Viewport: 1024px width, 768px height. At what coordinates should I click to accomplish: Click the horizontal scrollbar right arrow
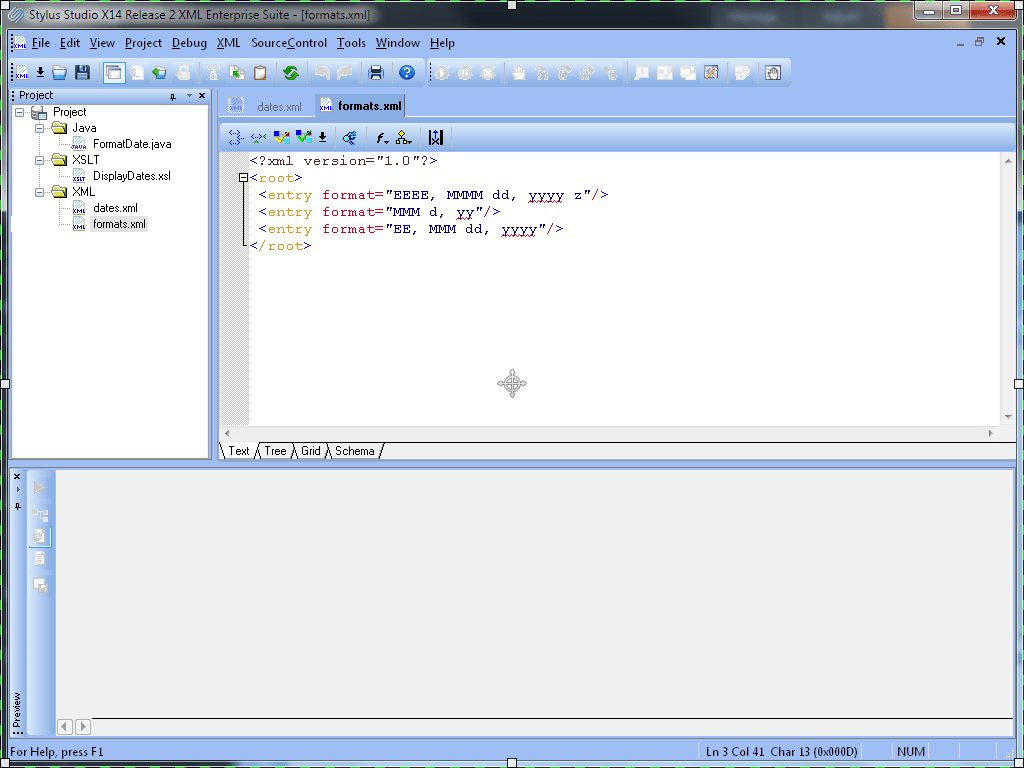point(990,432)
